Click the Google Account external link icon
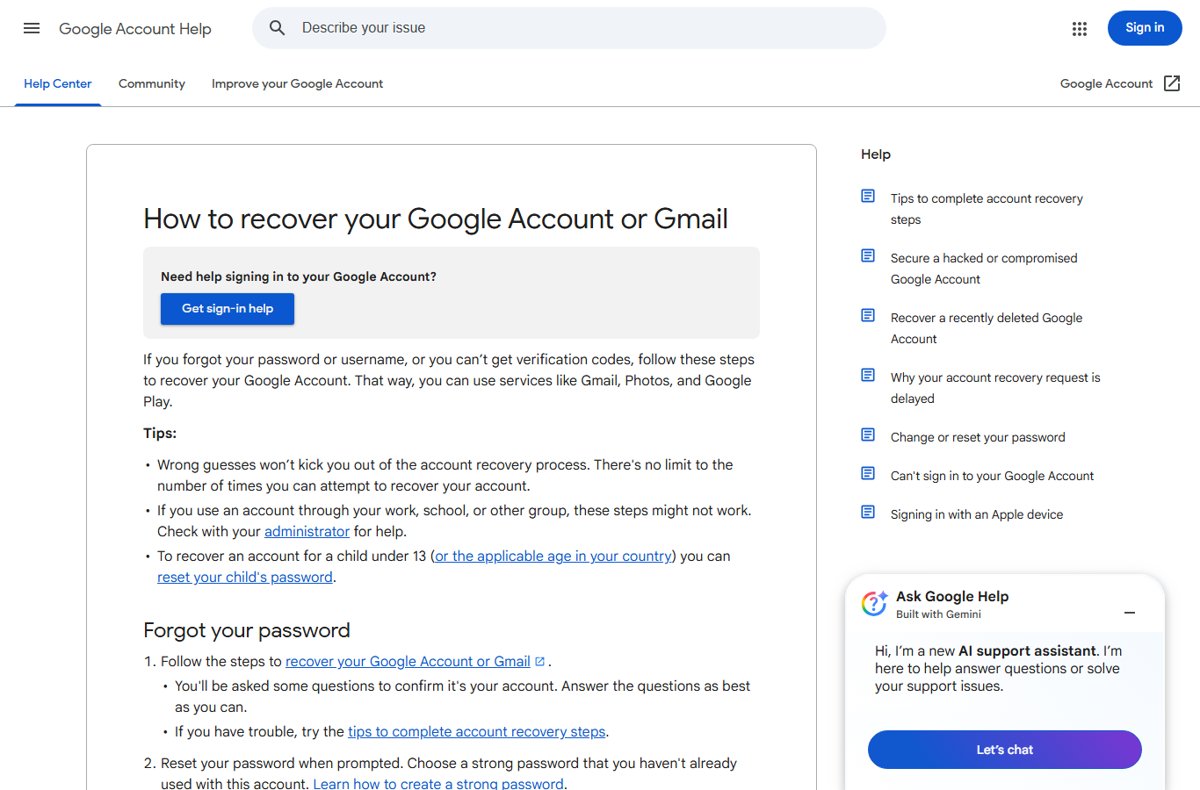Viewport: 1200px width, 790px height. (1172, 84)
